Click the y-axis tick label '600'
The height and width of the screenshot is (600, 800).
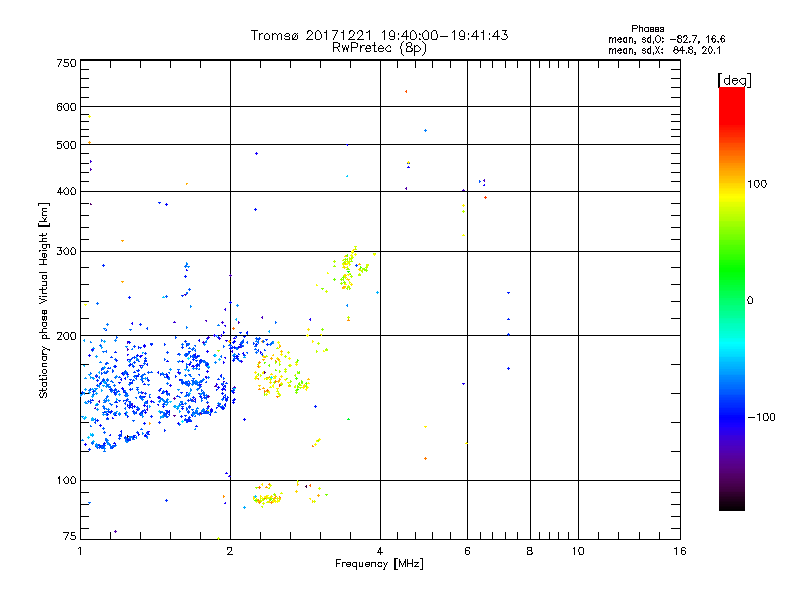tap(66, 107)
